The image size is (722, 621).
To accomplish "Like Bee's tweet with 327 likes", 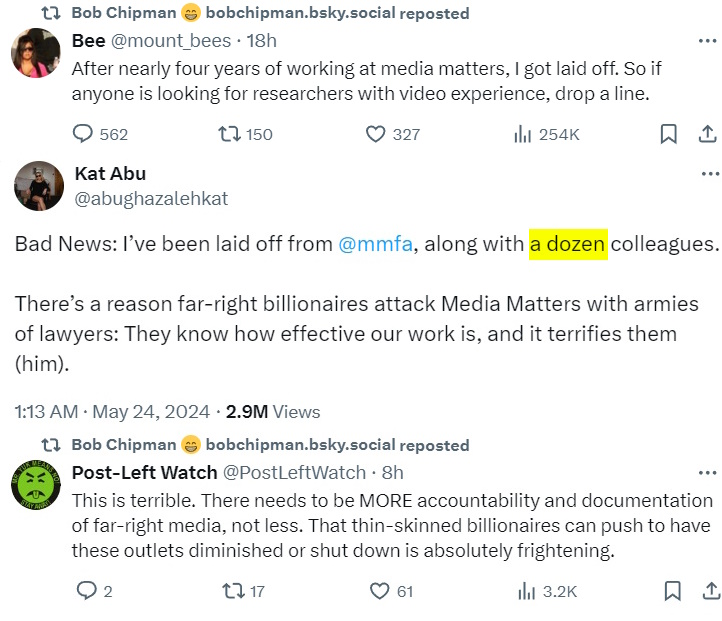I will coord(376,134).
